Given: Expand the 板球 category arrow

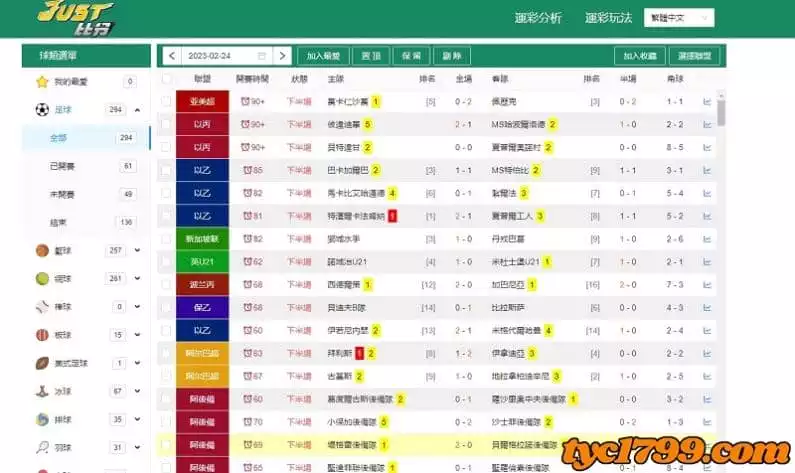Looking at the screenshot, I should [137, 335].
